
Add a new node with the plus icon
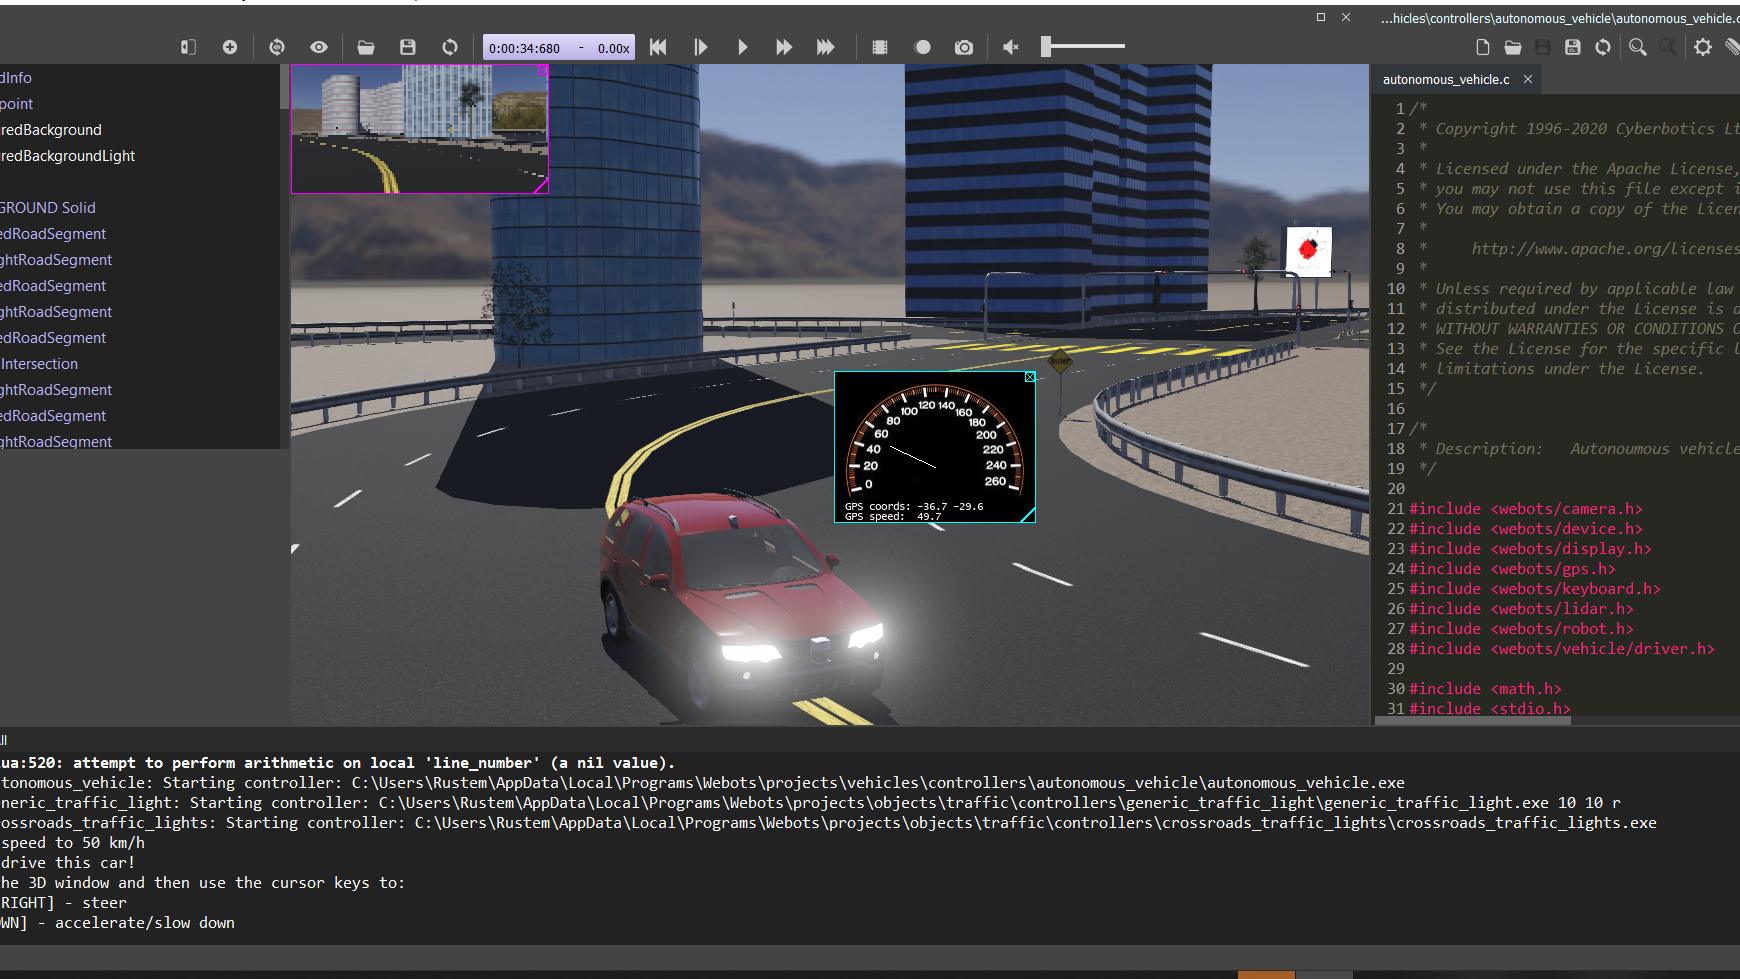(230, 47)
